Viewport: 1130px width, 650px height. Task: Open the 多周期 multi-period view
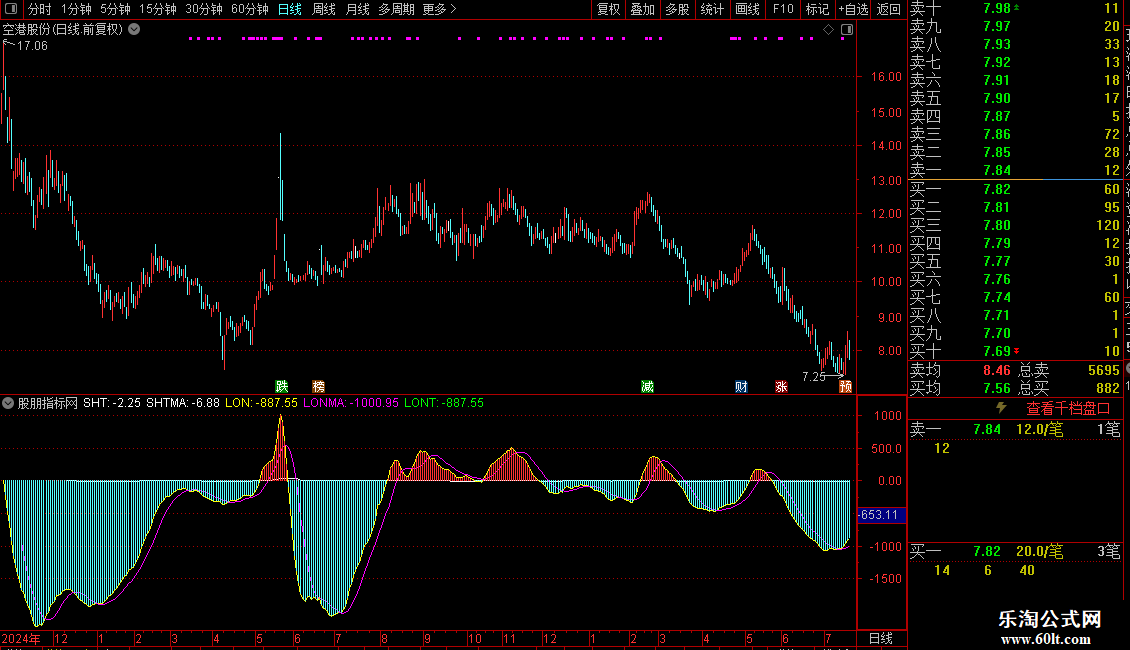coord(396,9)
